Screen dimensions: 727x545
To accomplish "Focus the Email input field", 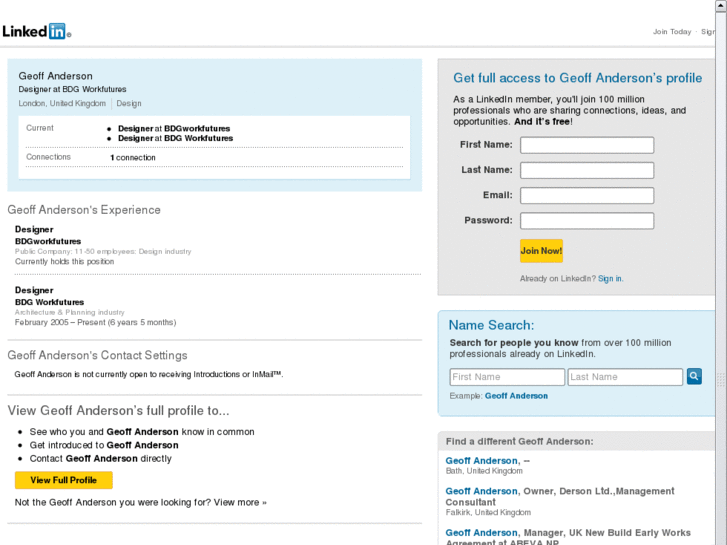I will [x=587, y=195].
